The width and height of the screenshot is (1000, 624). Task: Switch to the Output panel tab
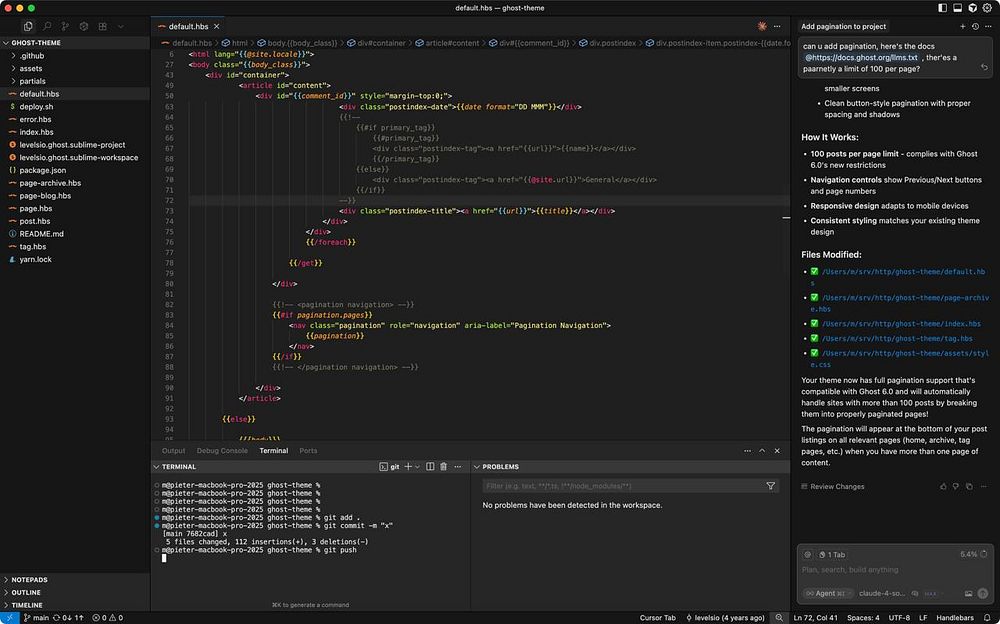[x=173, y=451]
